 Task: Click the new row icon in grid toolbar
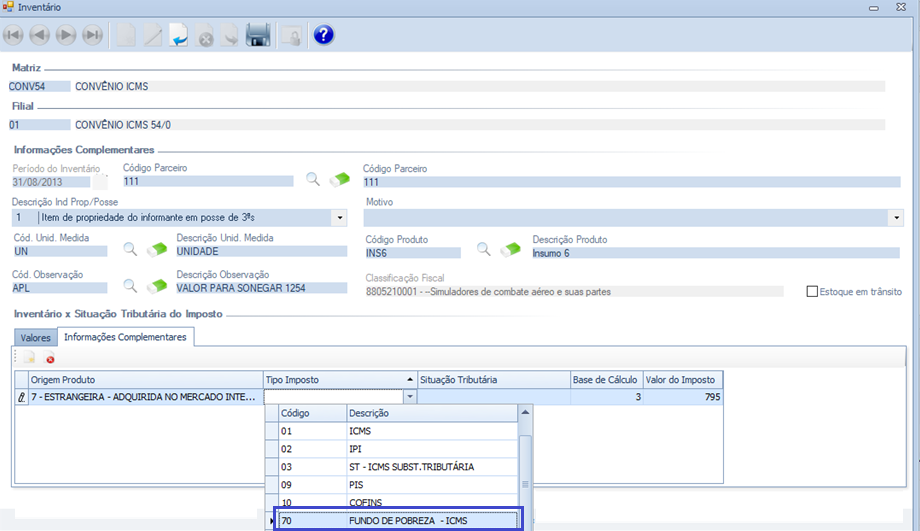(30, 359)
